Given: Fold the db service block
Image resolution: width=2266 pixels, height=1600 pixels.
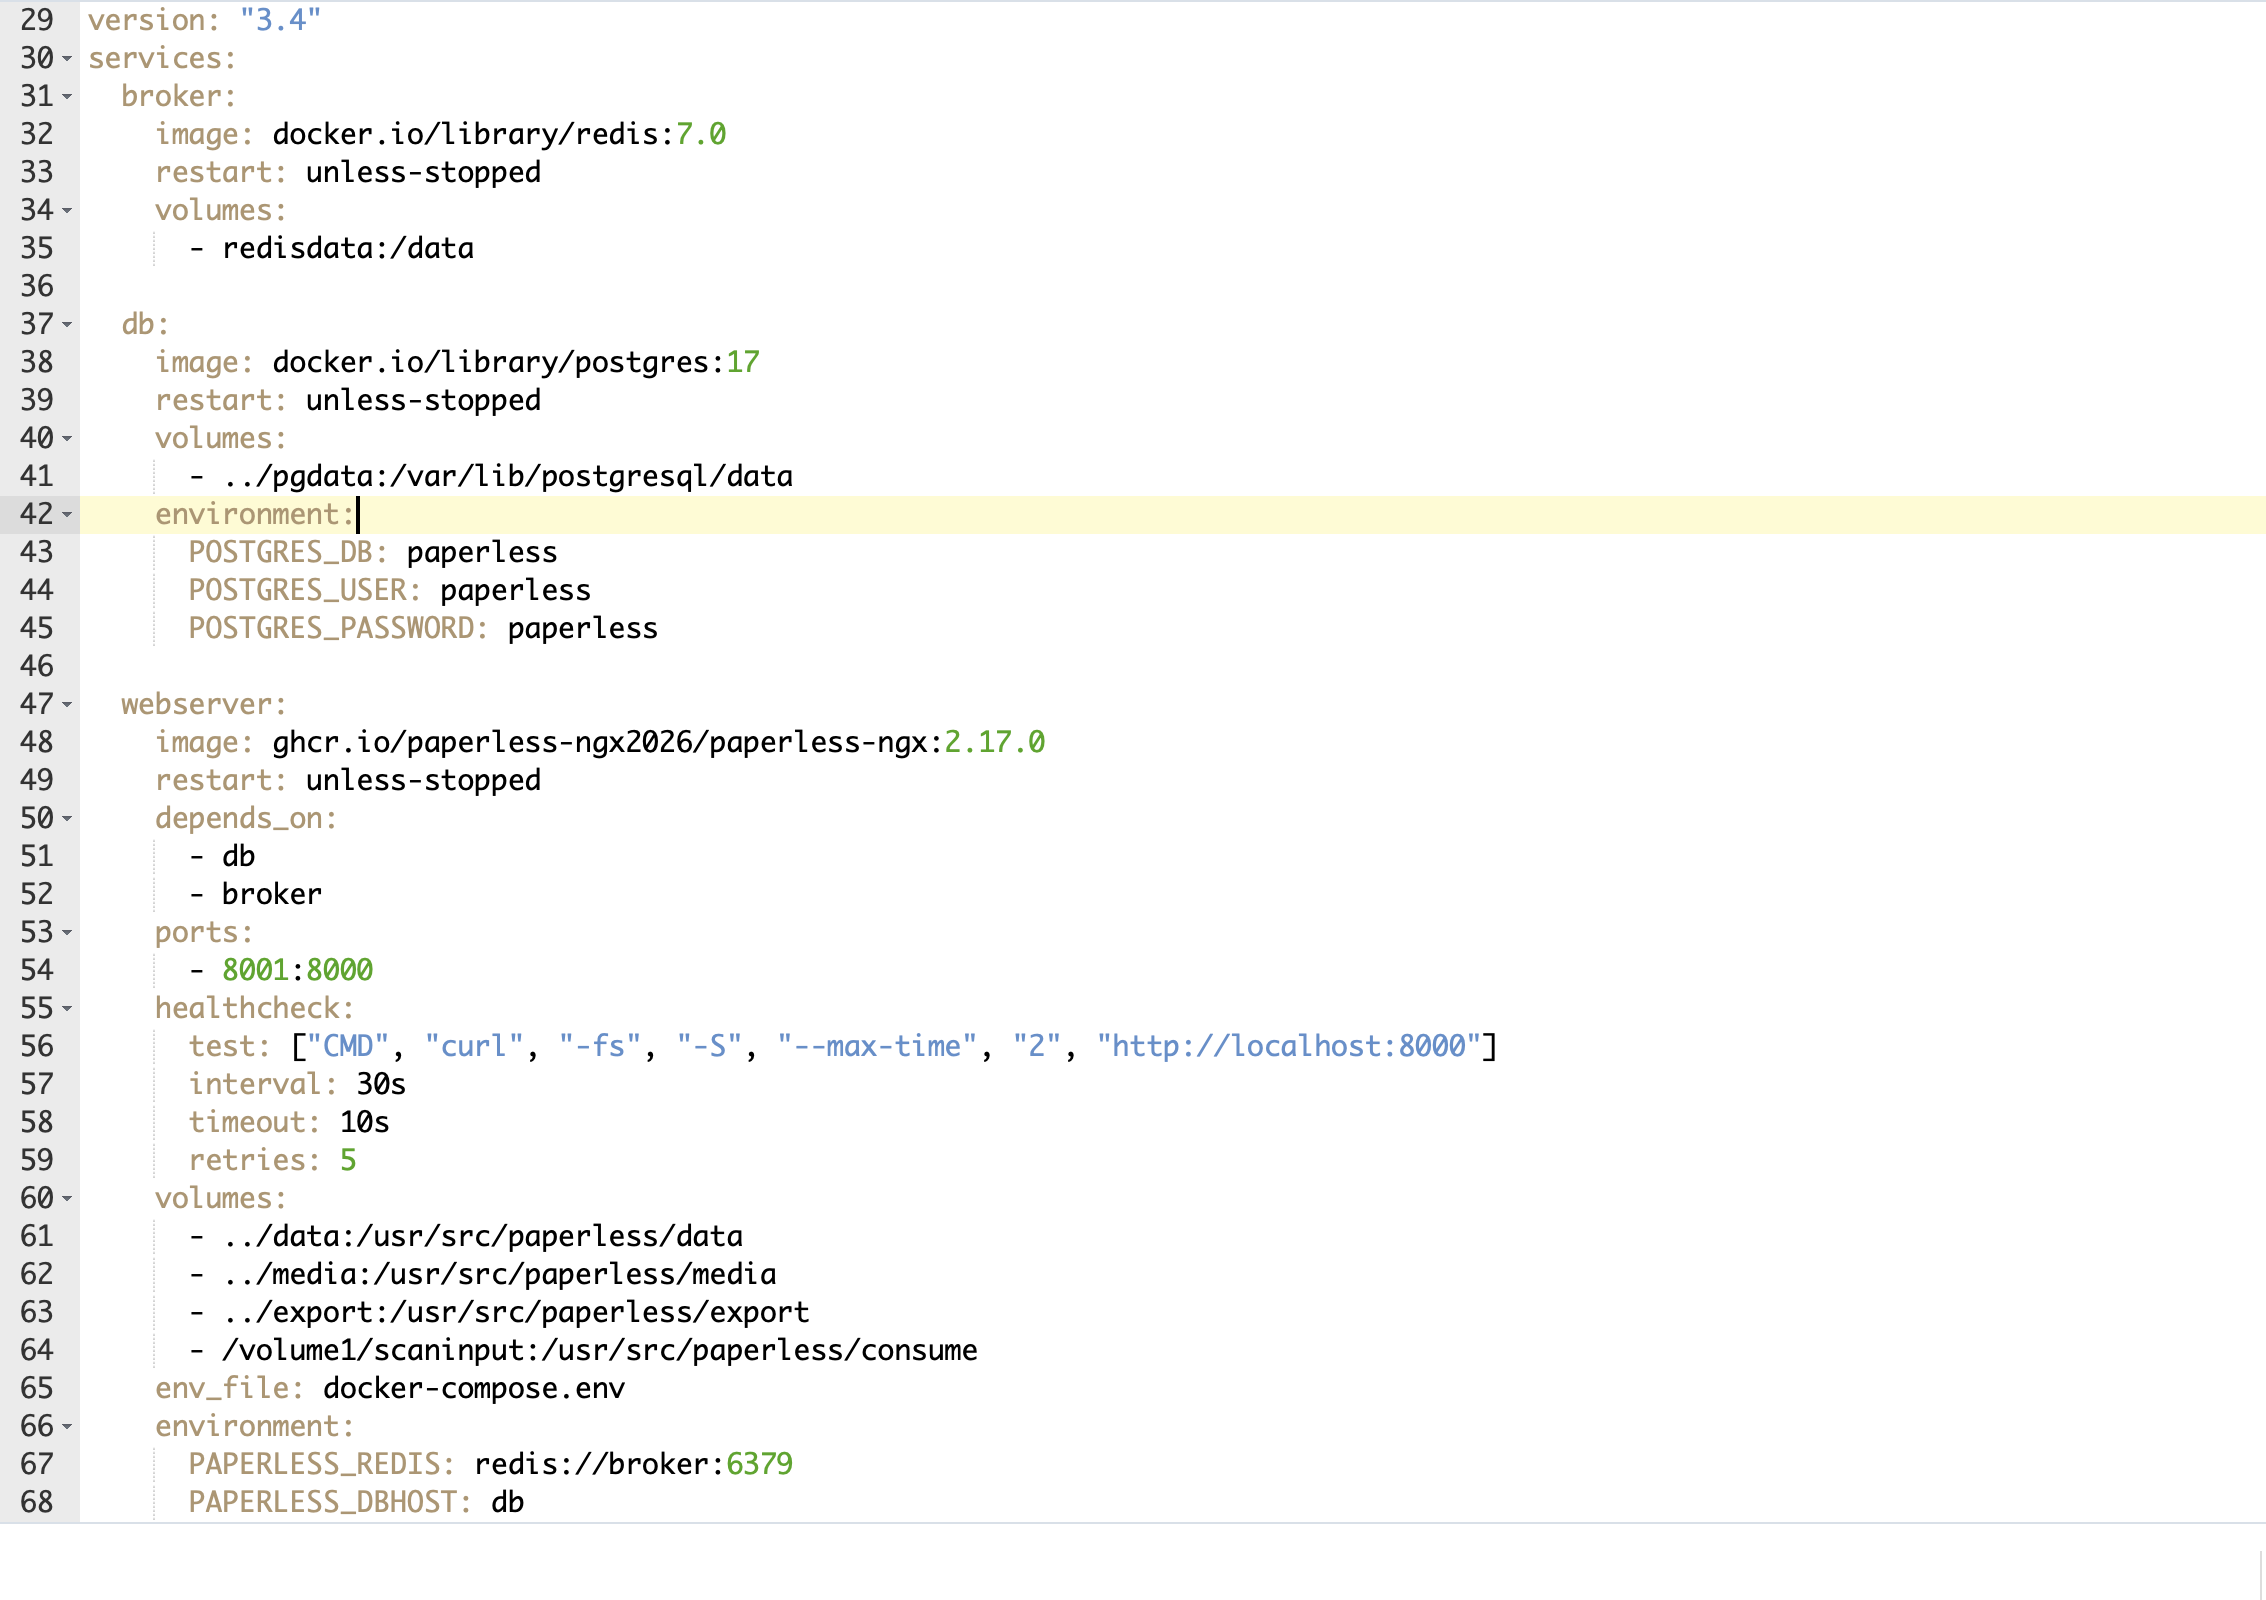Looking at the screenshot, I should click(x=67, y=325).
